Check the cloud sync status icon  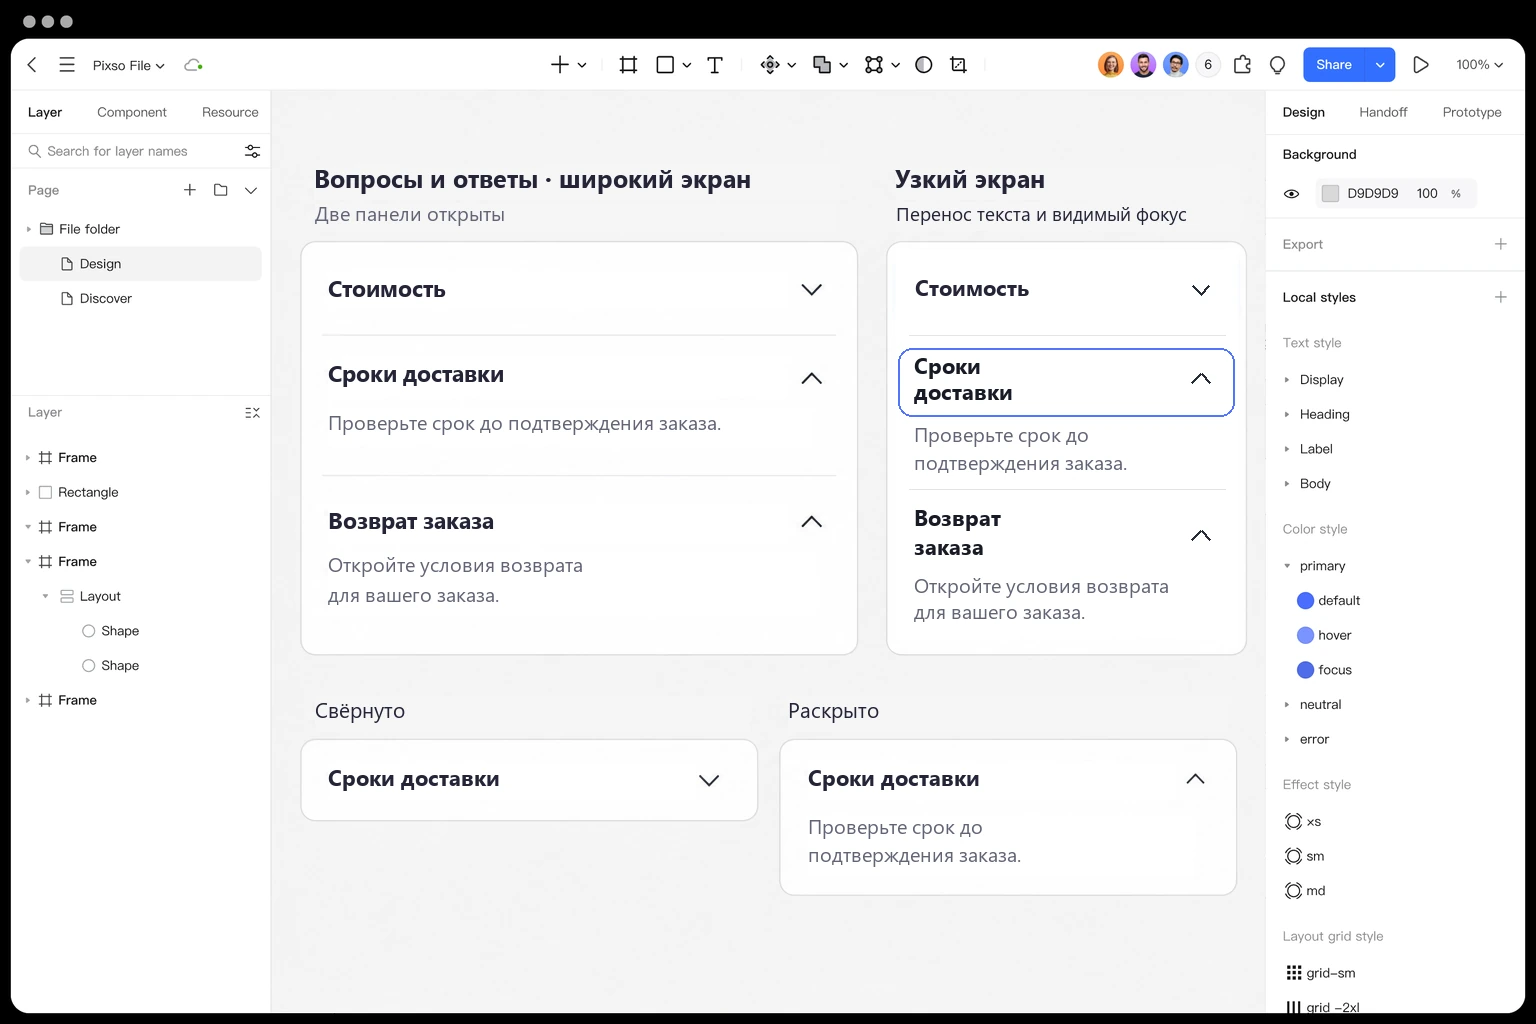click(193, 65)
